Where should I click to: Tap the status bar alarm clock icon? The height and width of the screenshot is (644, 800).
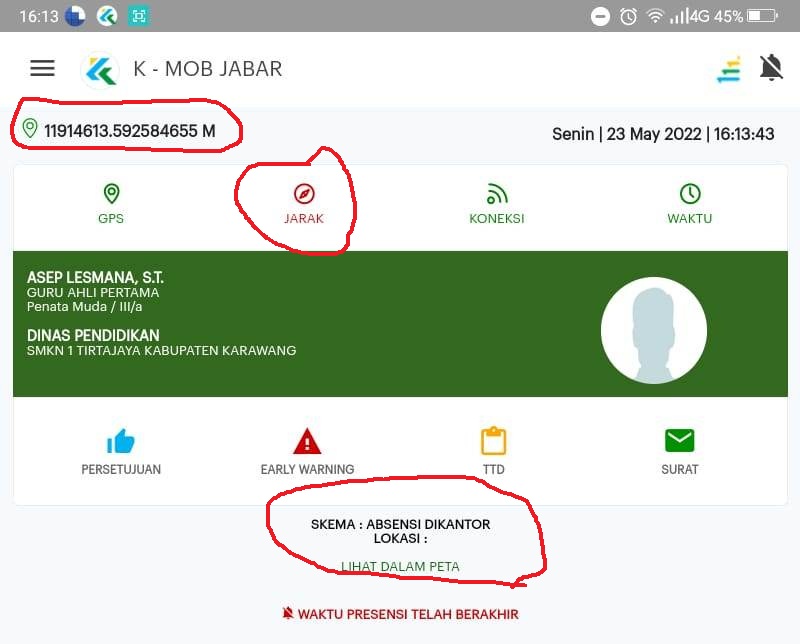[628, 16]
